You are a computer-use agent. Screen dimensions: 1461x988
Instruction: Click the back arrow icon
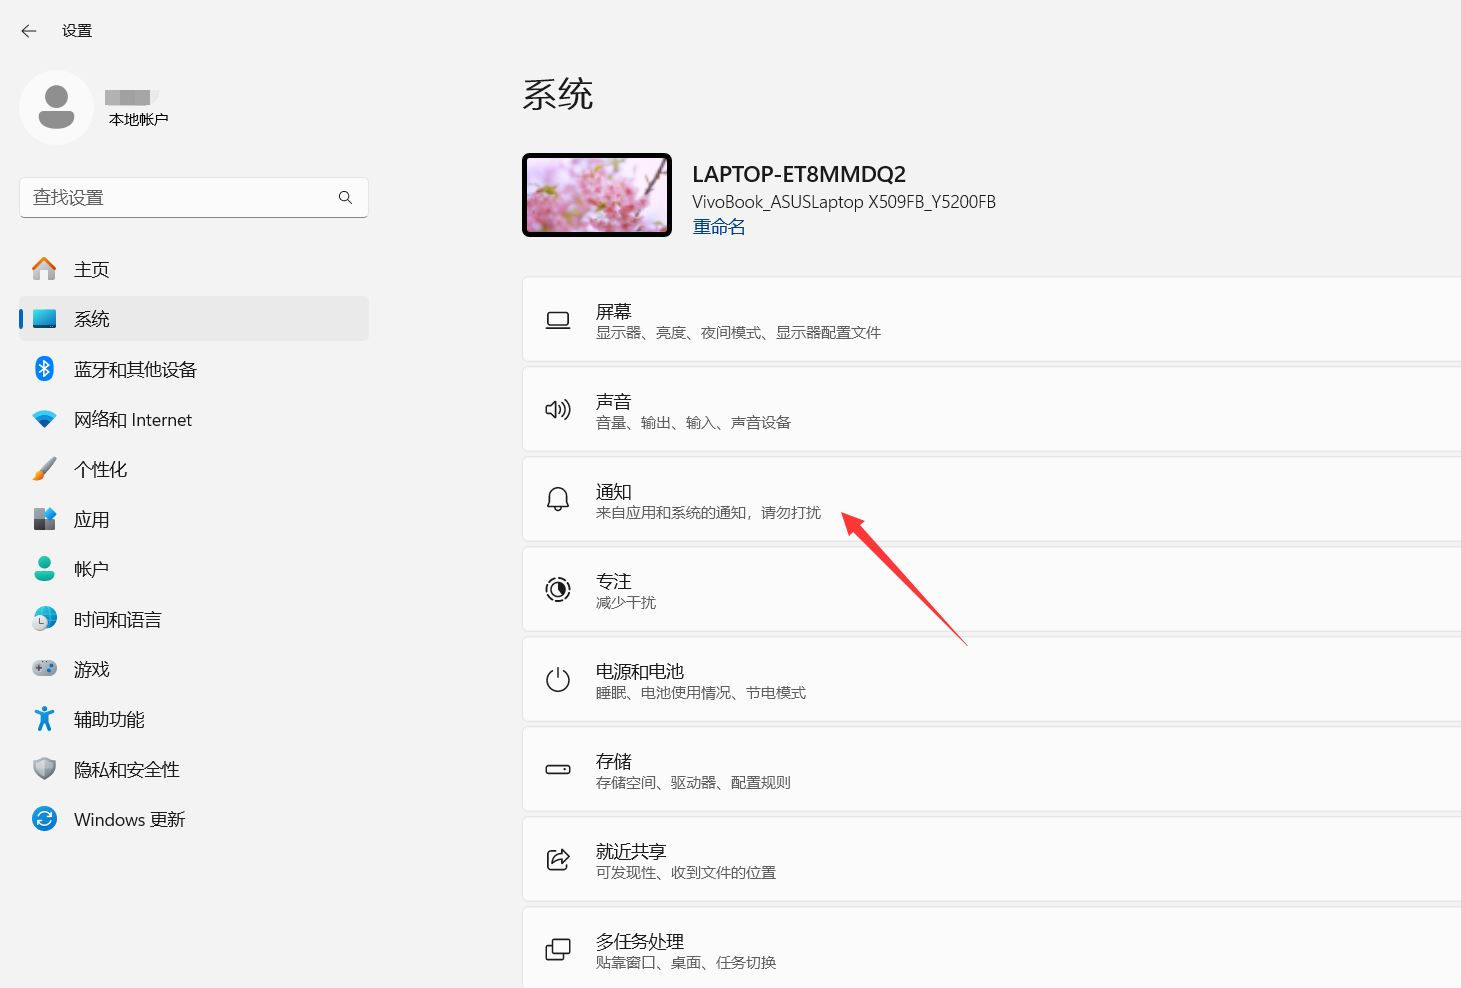(x=29, y=31)
